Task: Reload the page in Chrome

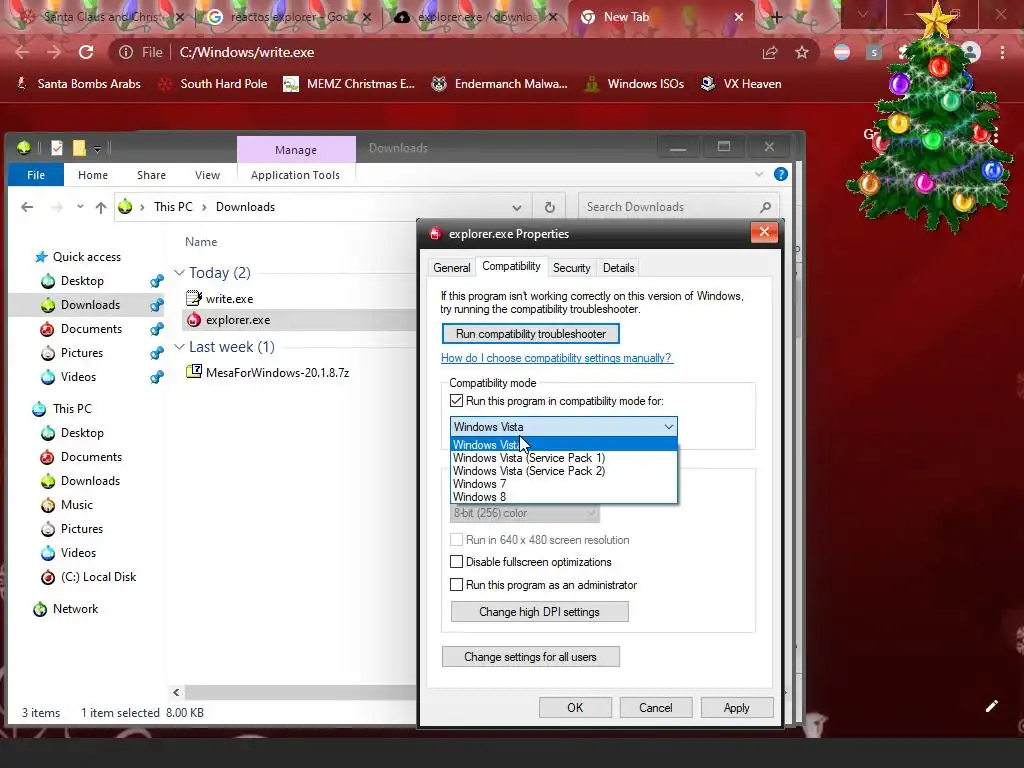Action: (x=86, y=52)
